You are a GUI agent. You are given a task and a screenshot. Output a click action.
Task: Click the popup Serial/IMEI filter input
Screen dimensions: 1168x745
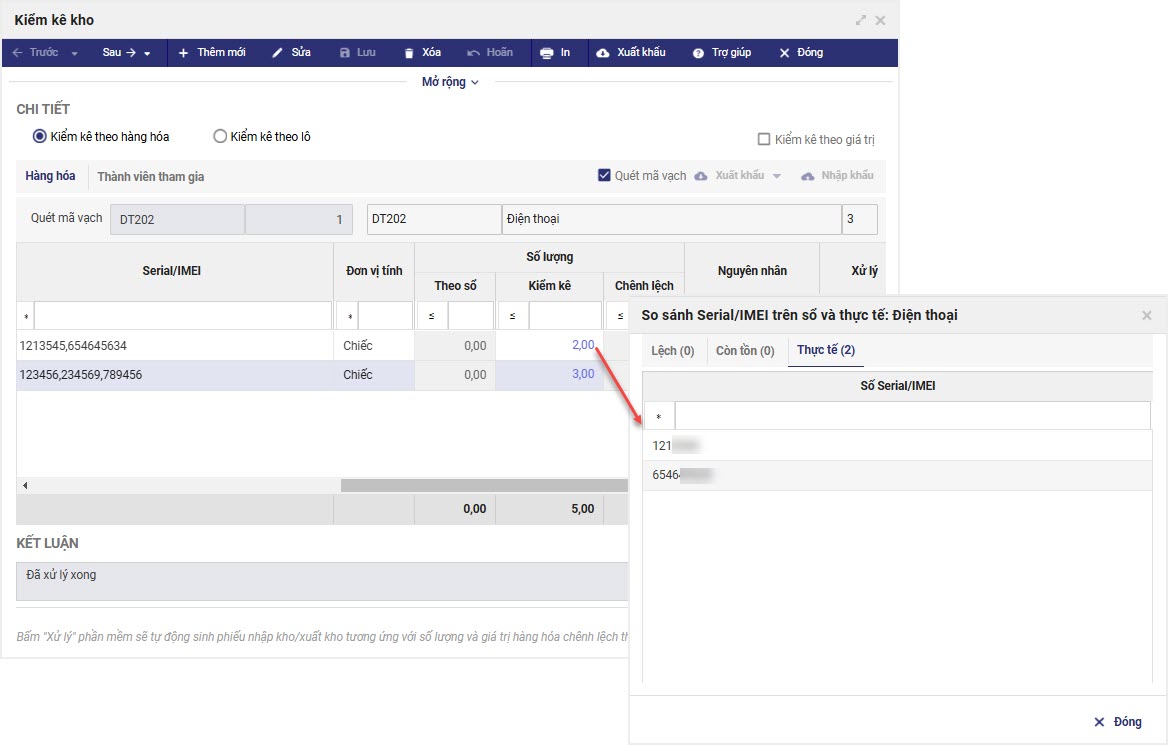click(912, 416)
